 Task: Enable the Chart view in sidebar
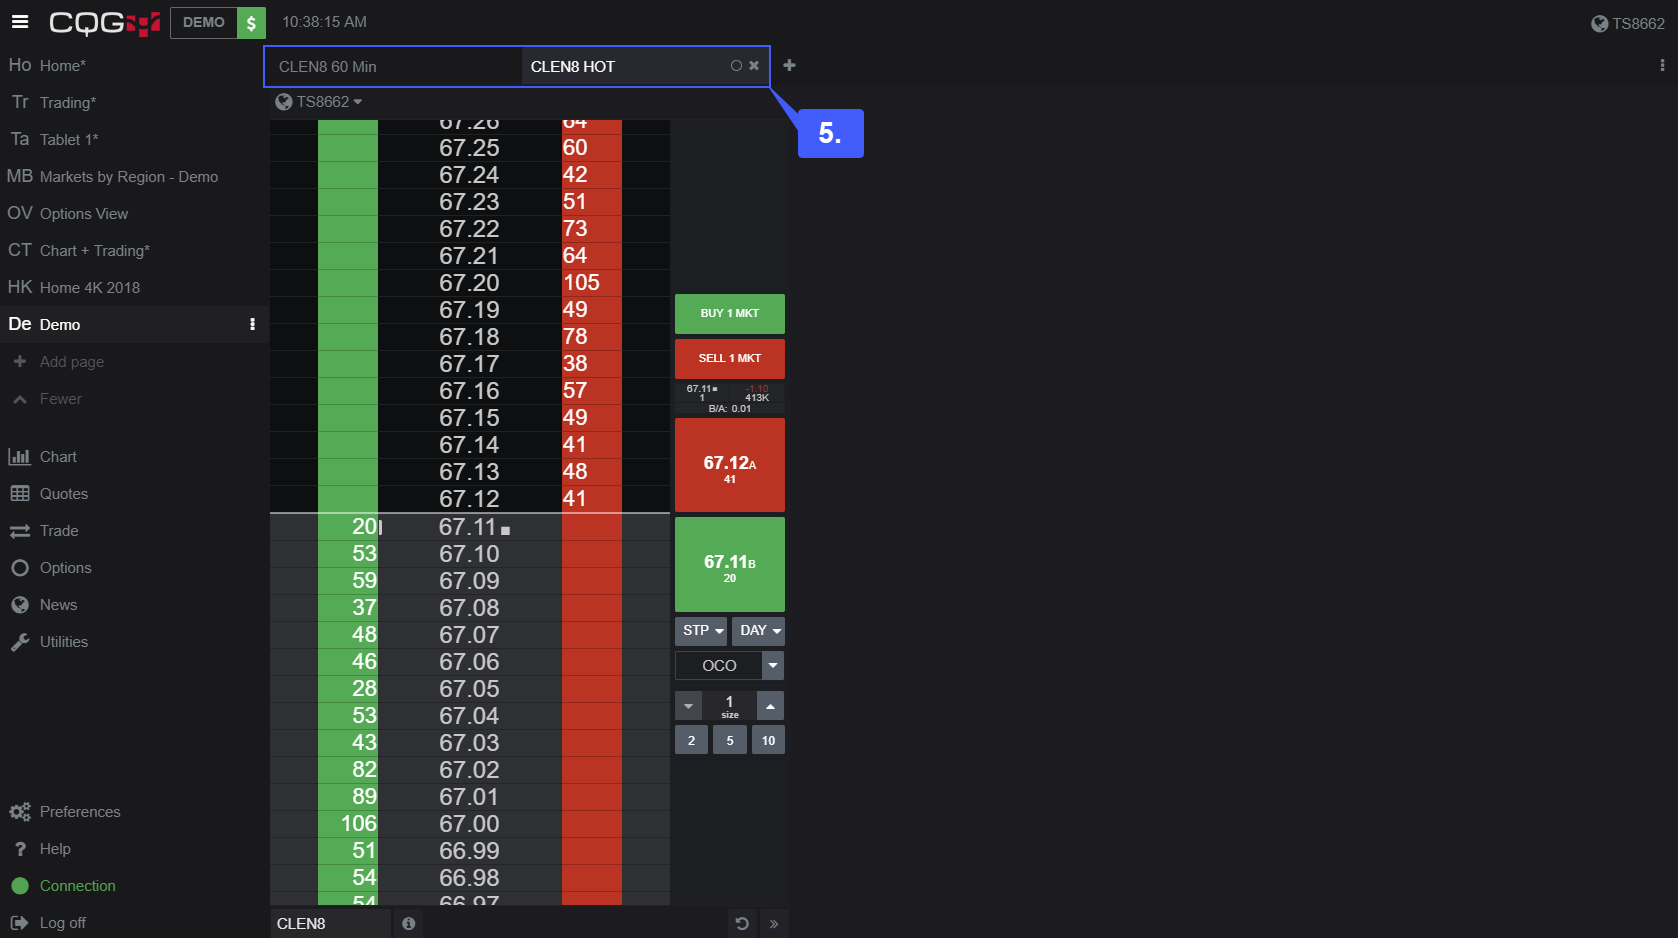pyautogui.click(x=57, y=456)
